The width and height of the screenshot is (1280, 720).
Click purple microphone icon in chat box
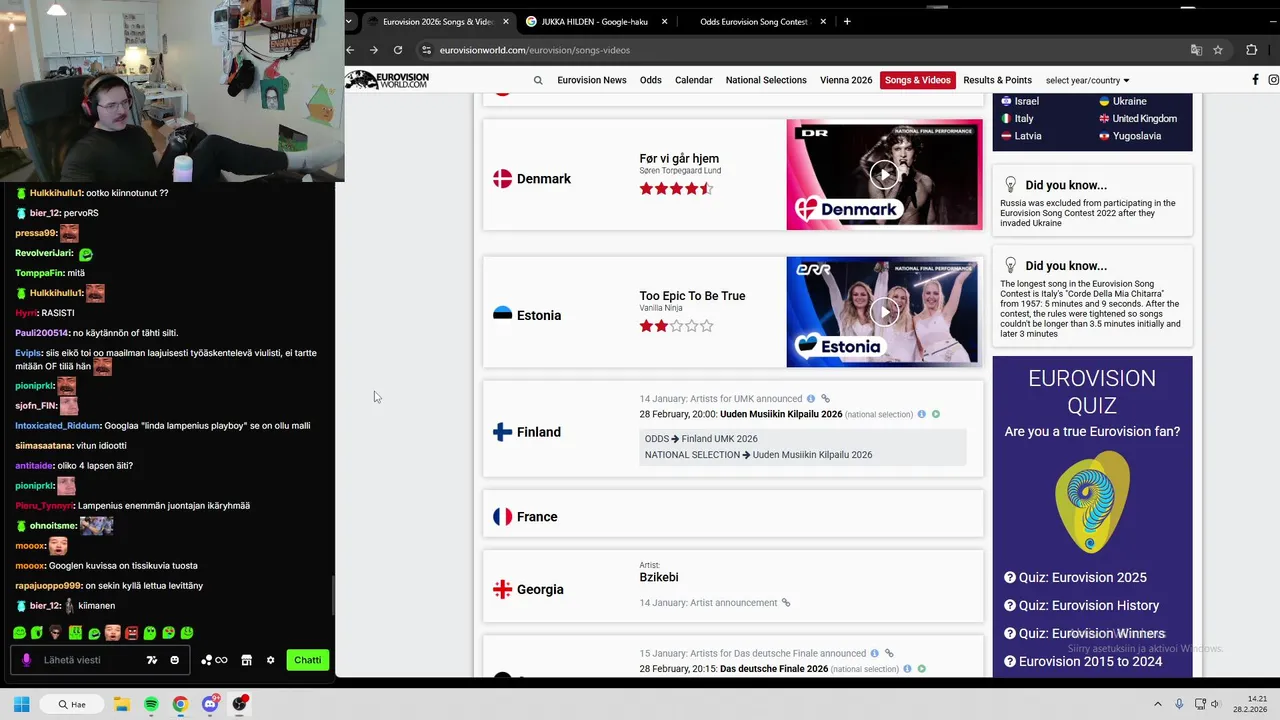27,660
